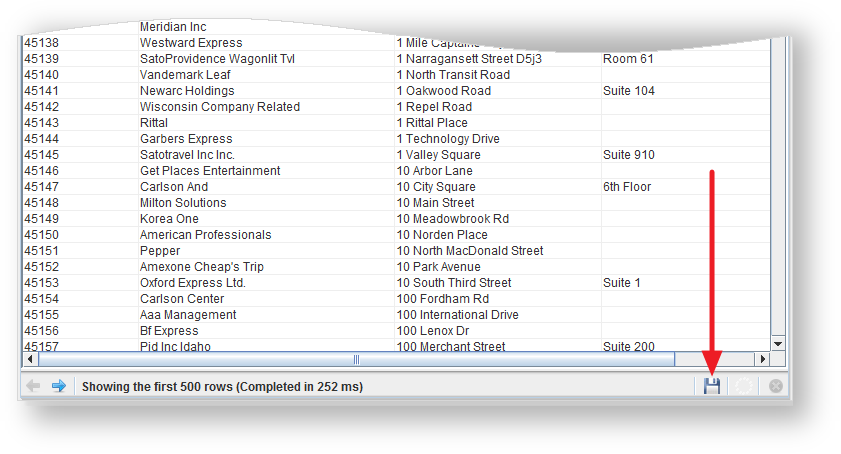Viewport: 841px width, 454px height.
Task: Click the 100 Fordham Rd cell
Action: 498,299
